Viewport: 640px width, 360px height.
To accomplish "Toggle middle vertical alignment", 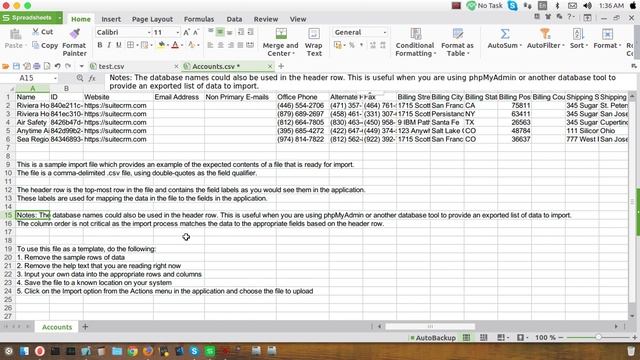I will (x=220, y=32).
